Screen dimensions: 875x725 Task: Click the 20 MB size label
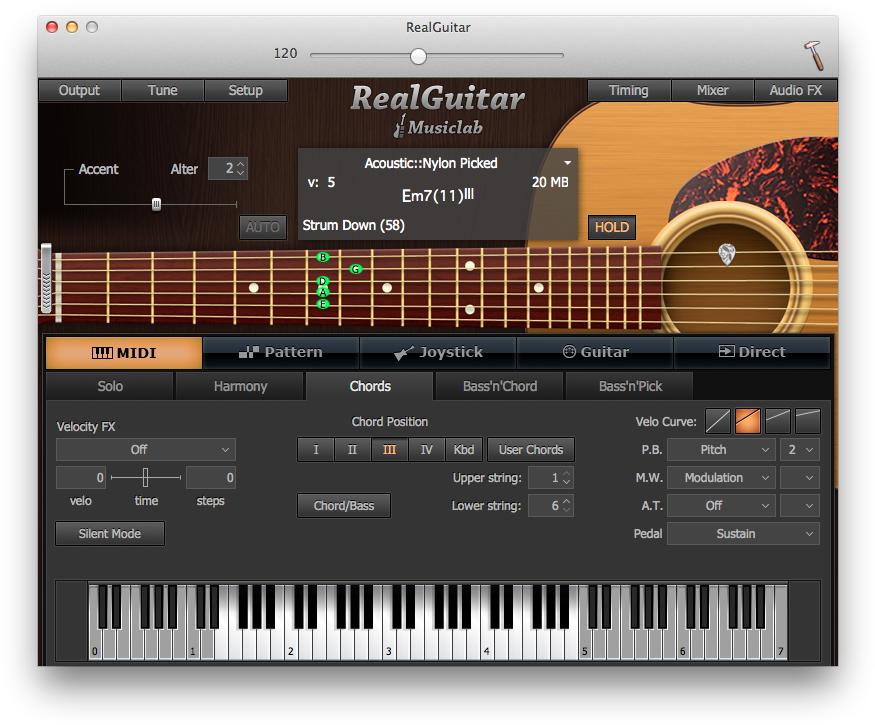[550, 183]
